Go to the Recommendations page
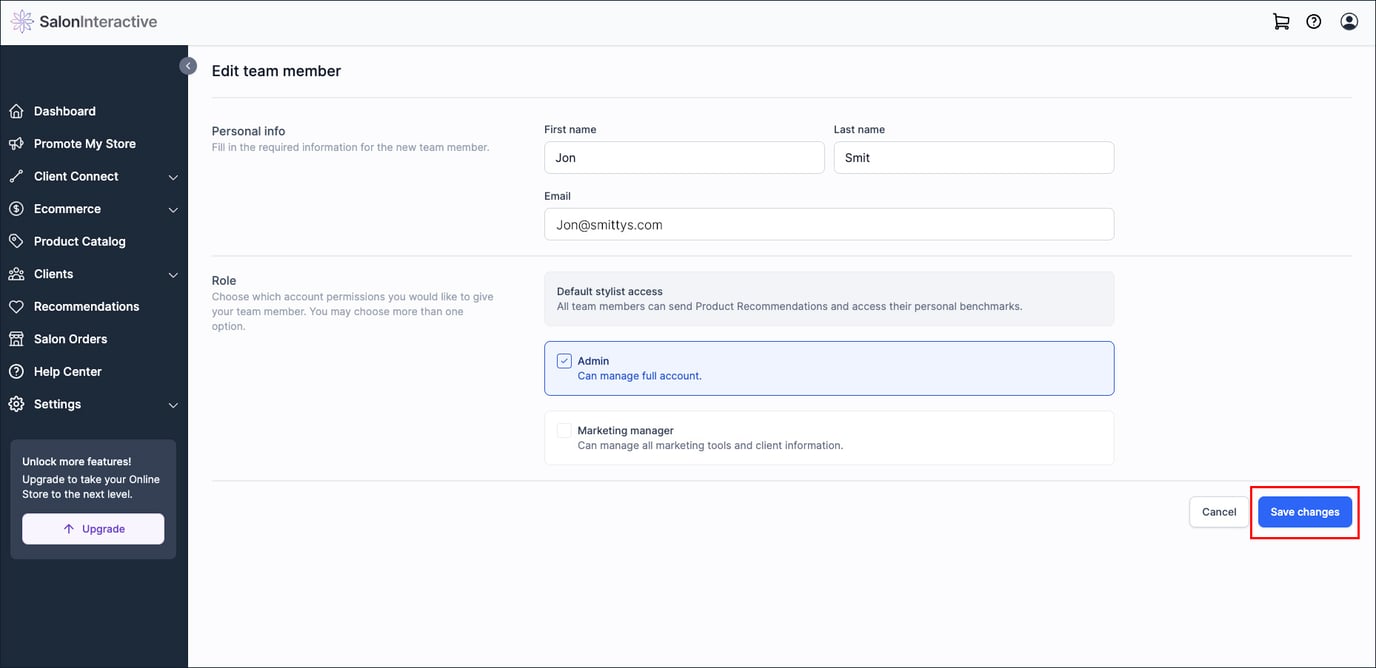1376x668 pixels. pyautogui.click(x=89, y=306)
